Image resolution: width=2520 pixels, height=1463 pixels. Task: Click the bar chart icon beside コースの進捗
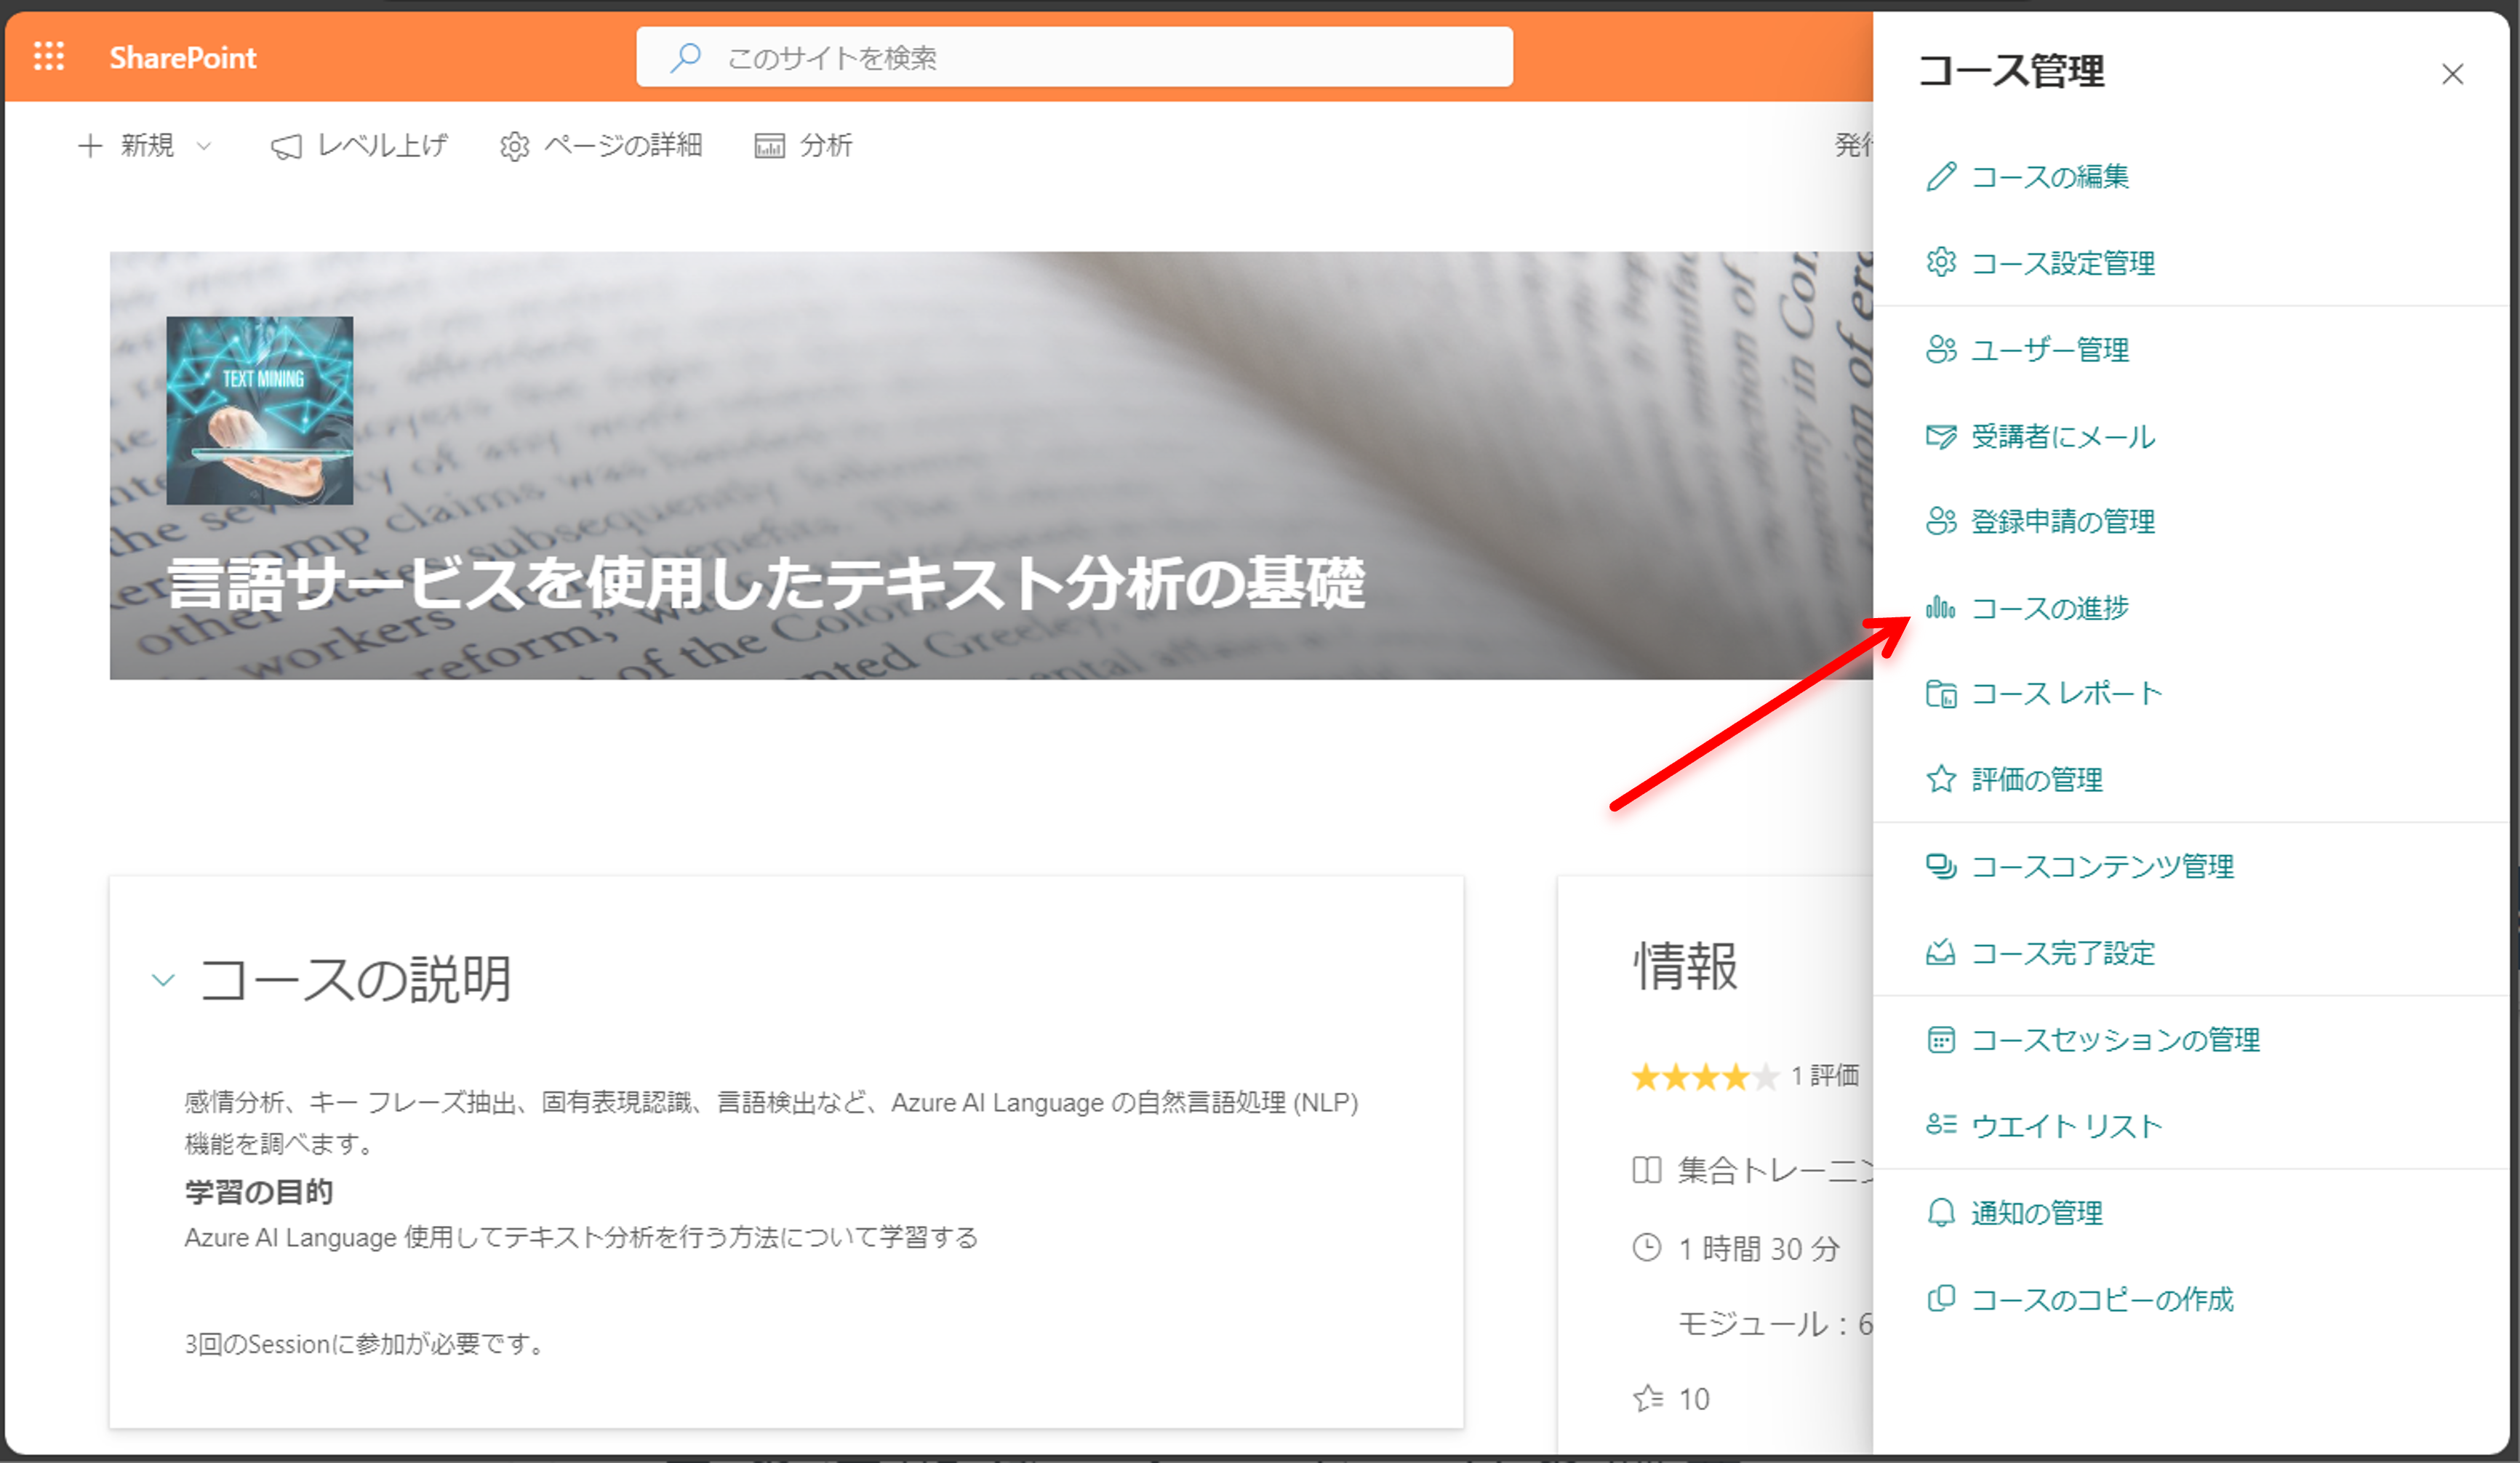tap(1941, 607)
